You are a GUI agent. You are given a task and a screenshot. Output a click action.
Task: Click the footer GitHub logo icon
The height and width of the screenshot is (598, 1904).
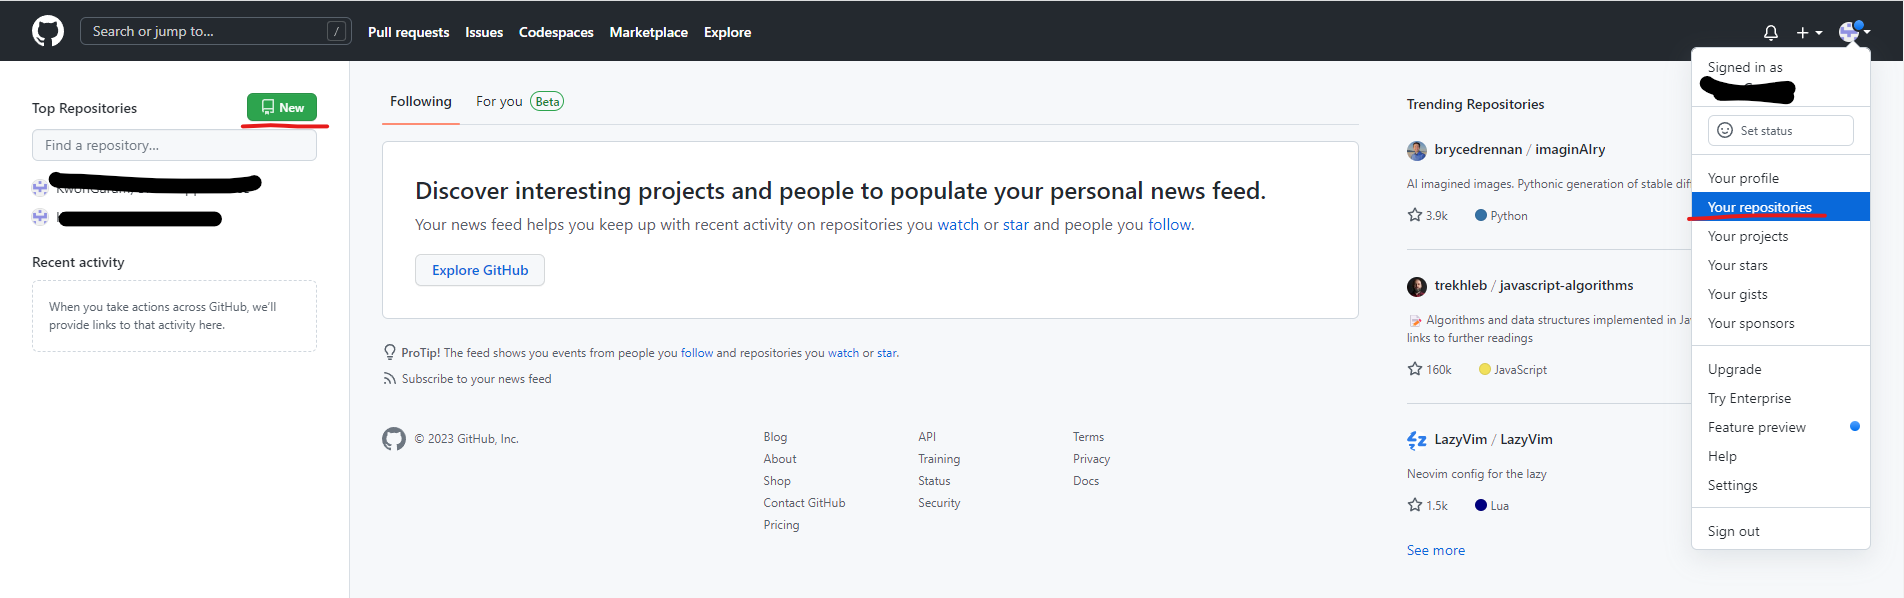click(x=394, y=439)
